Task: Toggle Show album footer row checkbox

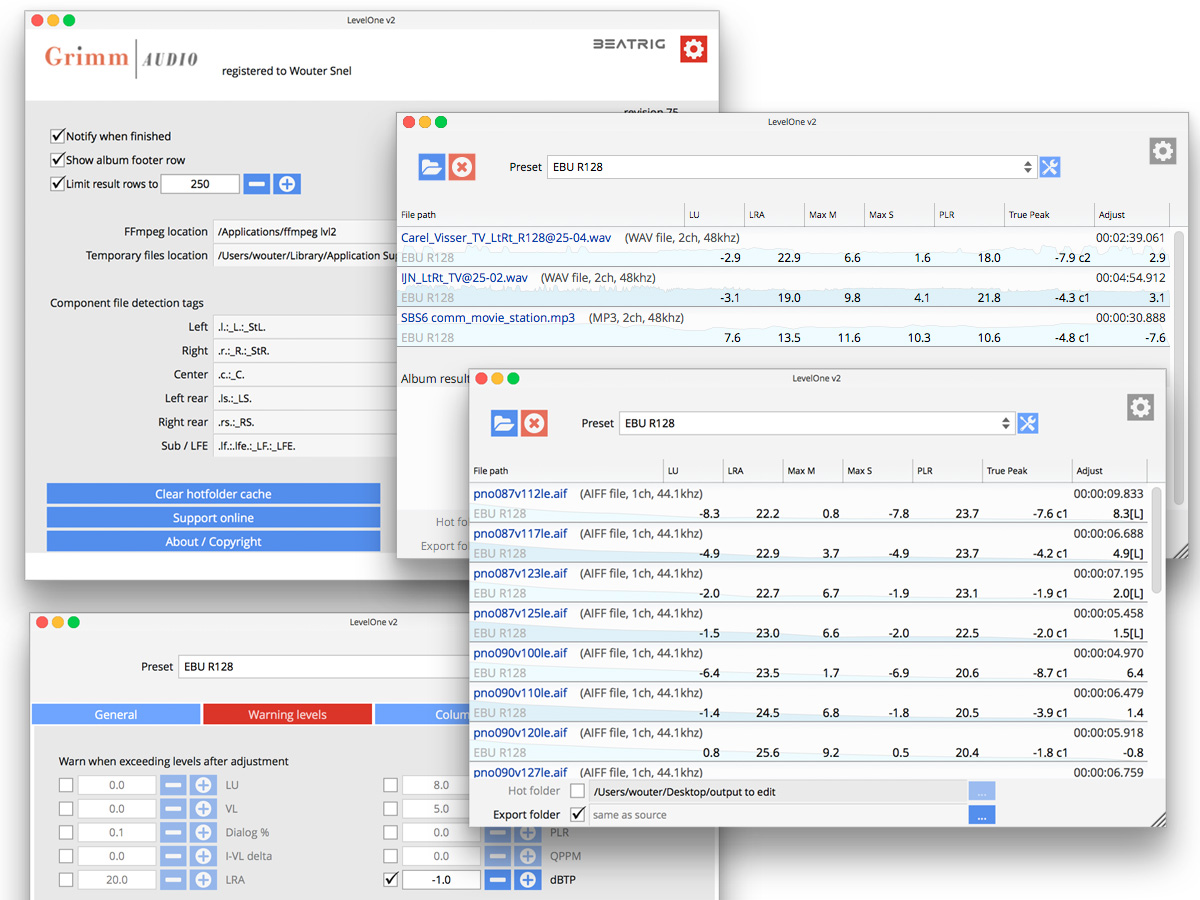Action: pos(57,160)
